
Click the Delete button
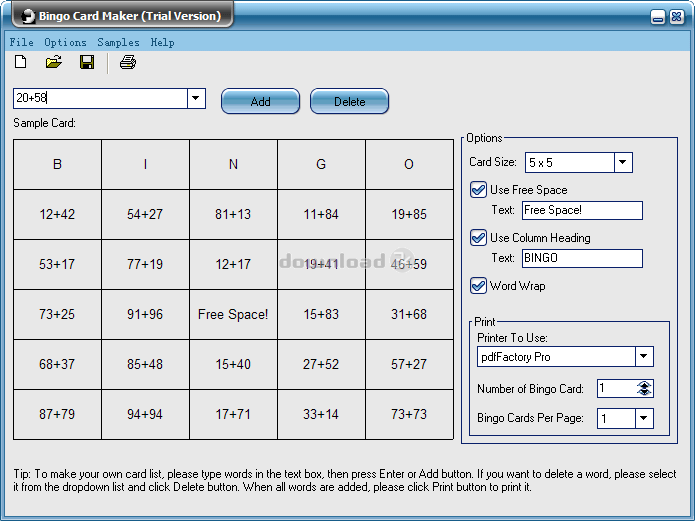(x=349, y=101)
